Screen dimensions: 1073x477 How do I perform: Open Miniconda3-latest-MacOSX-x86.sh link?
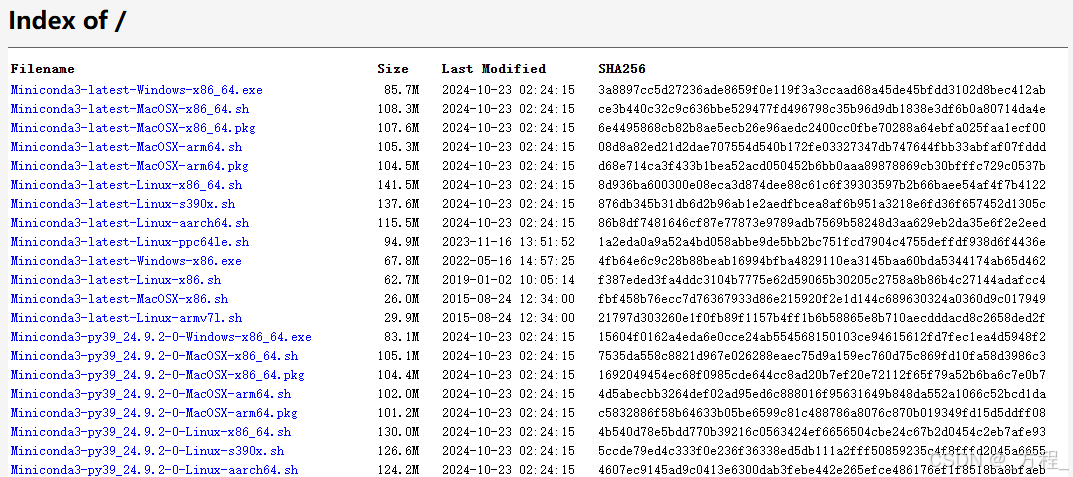(x=119, y=299)
